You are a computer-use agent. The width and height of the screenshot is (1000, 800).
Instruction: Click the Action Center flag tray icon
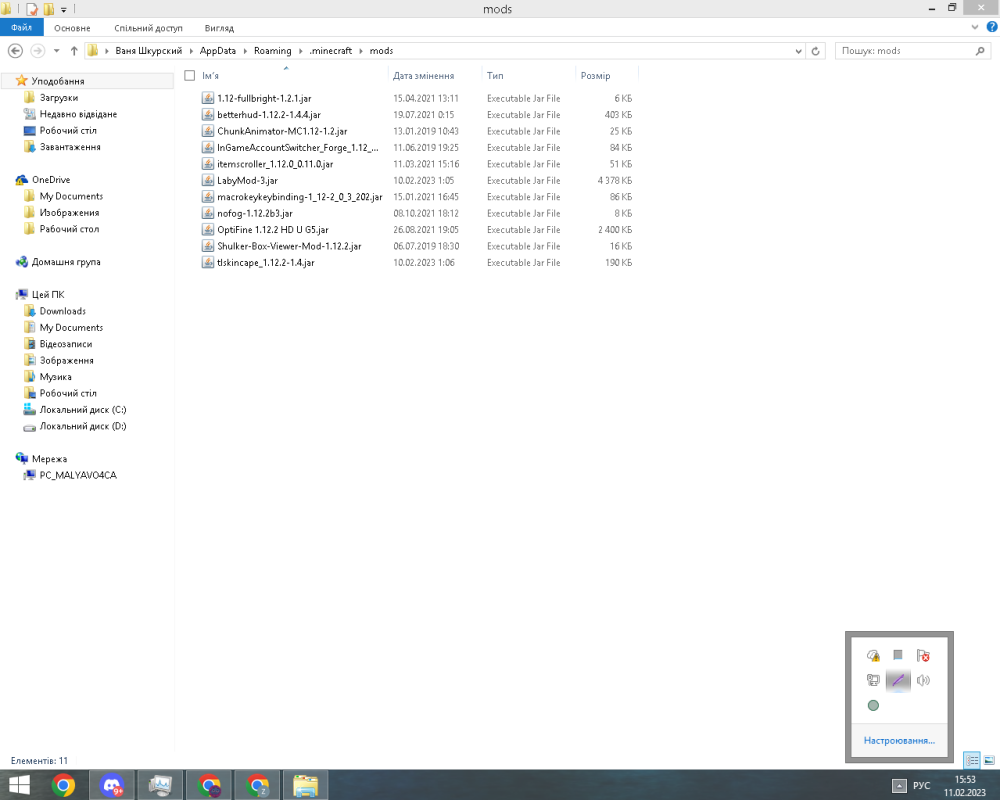923,655
